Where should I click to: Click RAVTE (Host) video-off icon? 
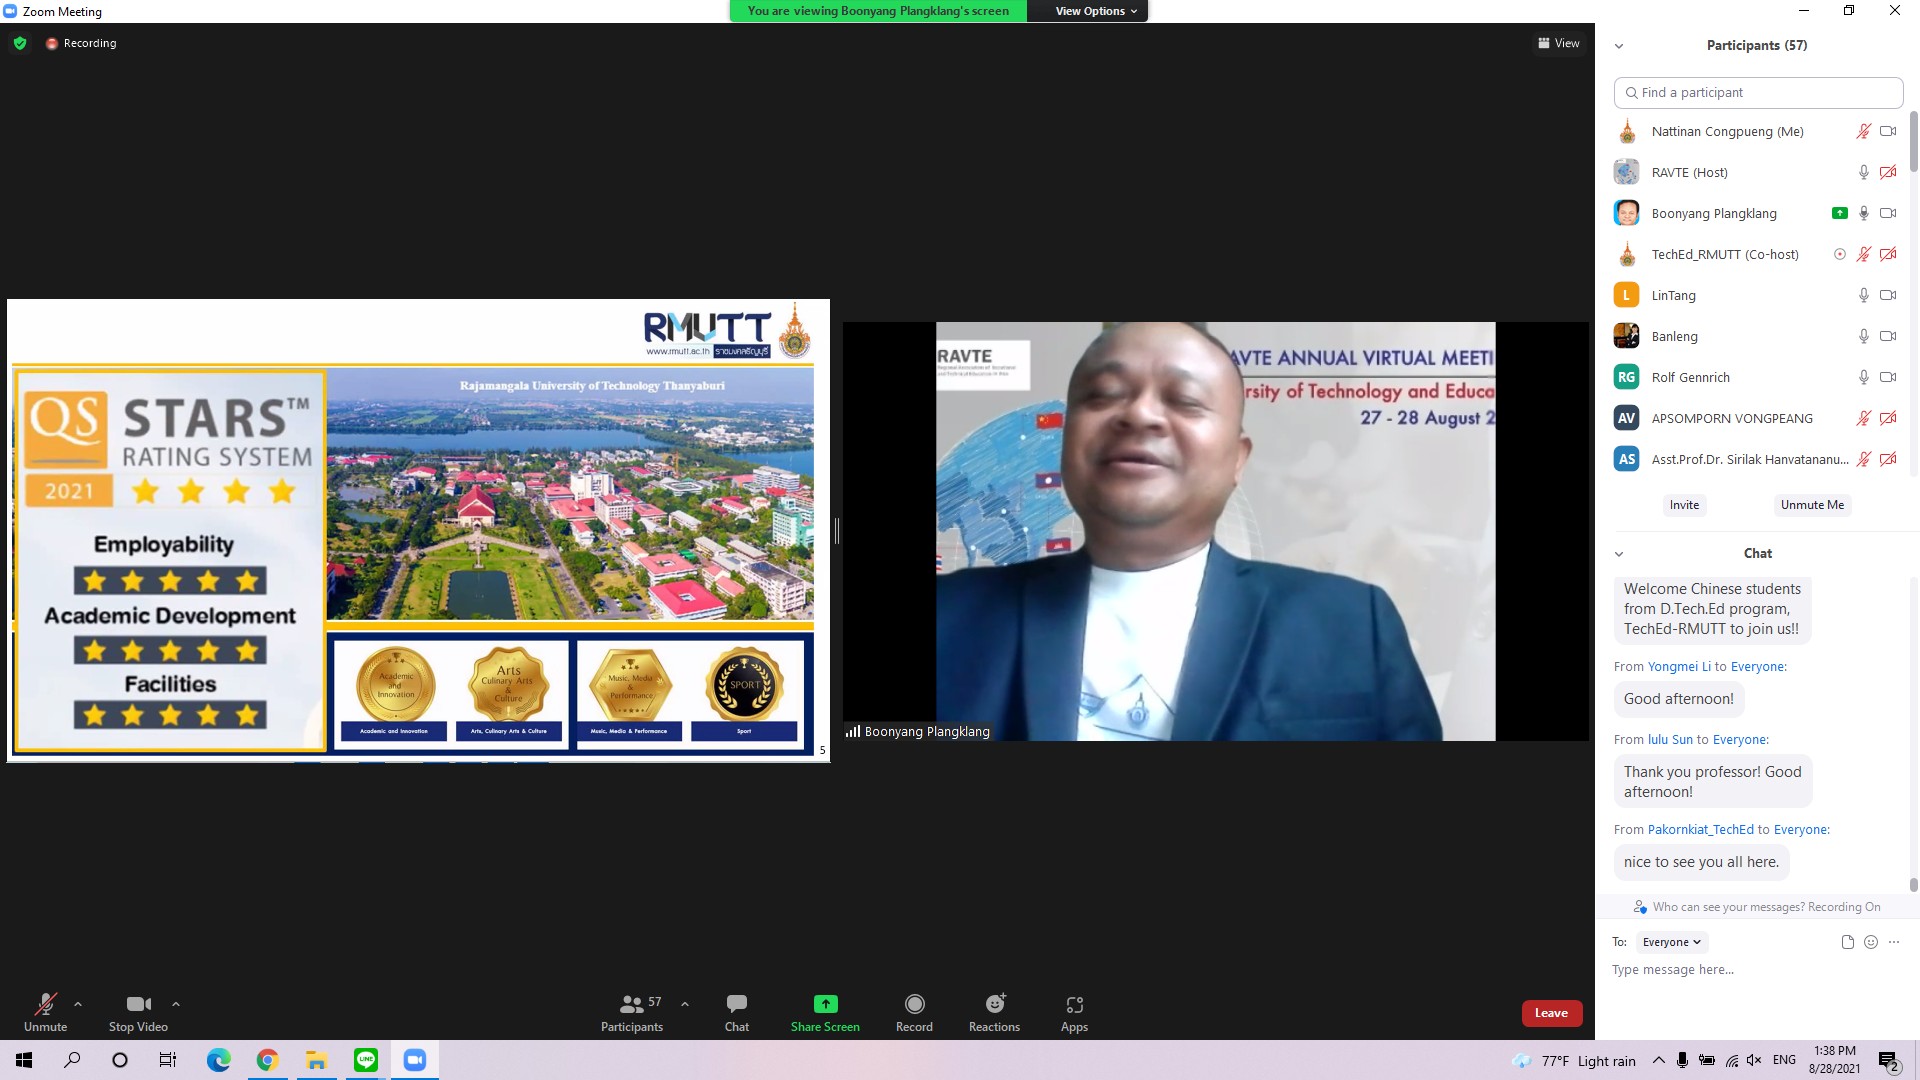tap(1888, 172)
